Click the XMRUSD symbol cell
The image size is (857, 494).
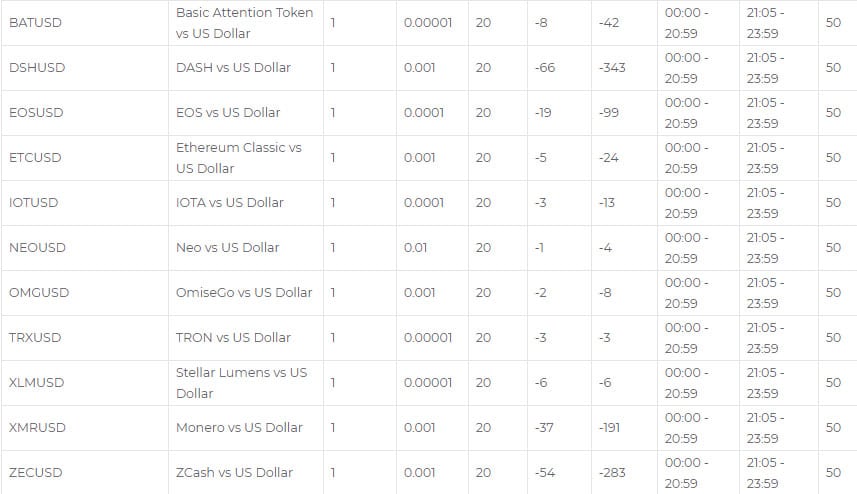coord(37,427)
